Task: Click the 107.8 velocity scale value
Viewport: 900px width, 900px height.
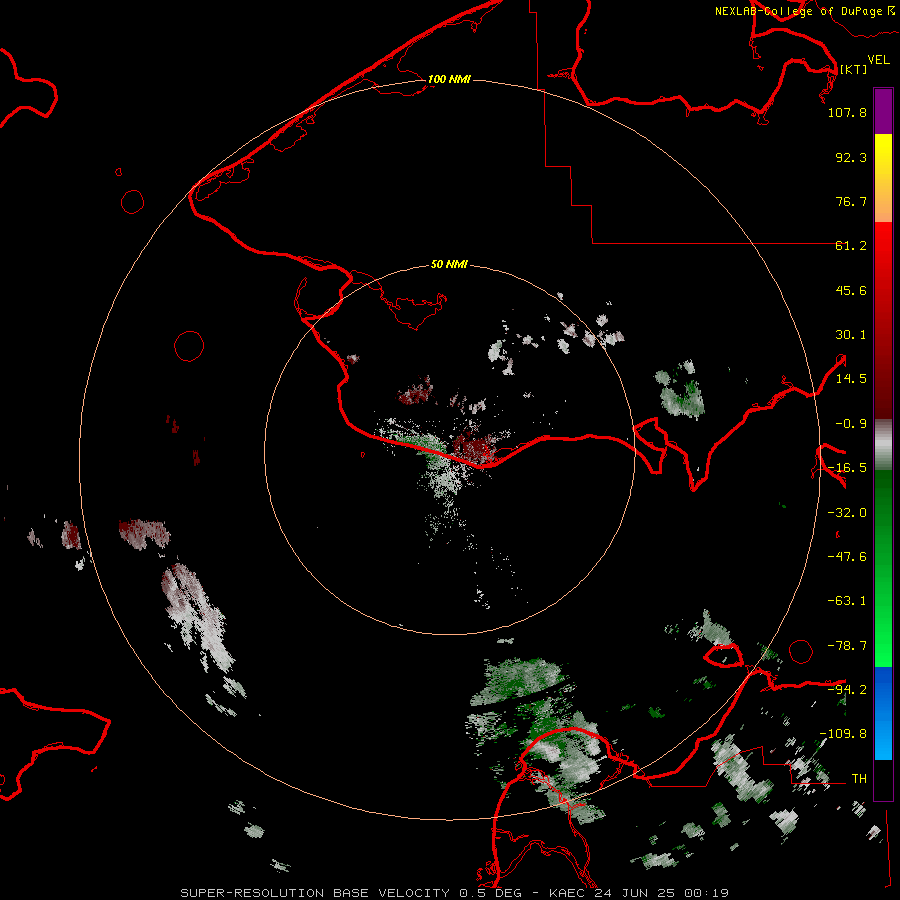Action: click(847, 112)
